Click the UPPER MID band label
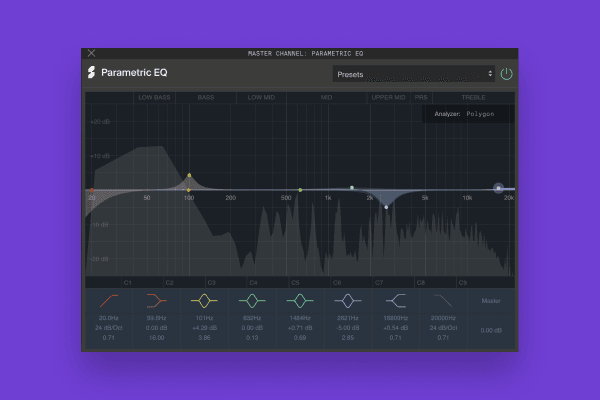 tap(388, 97)
